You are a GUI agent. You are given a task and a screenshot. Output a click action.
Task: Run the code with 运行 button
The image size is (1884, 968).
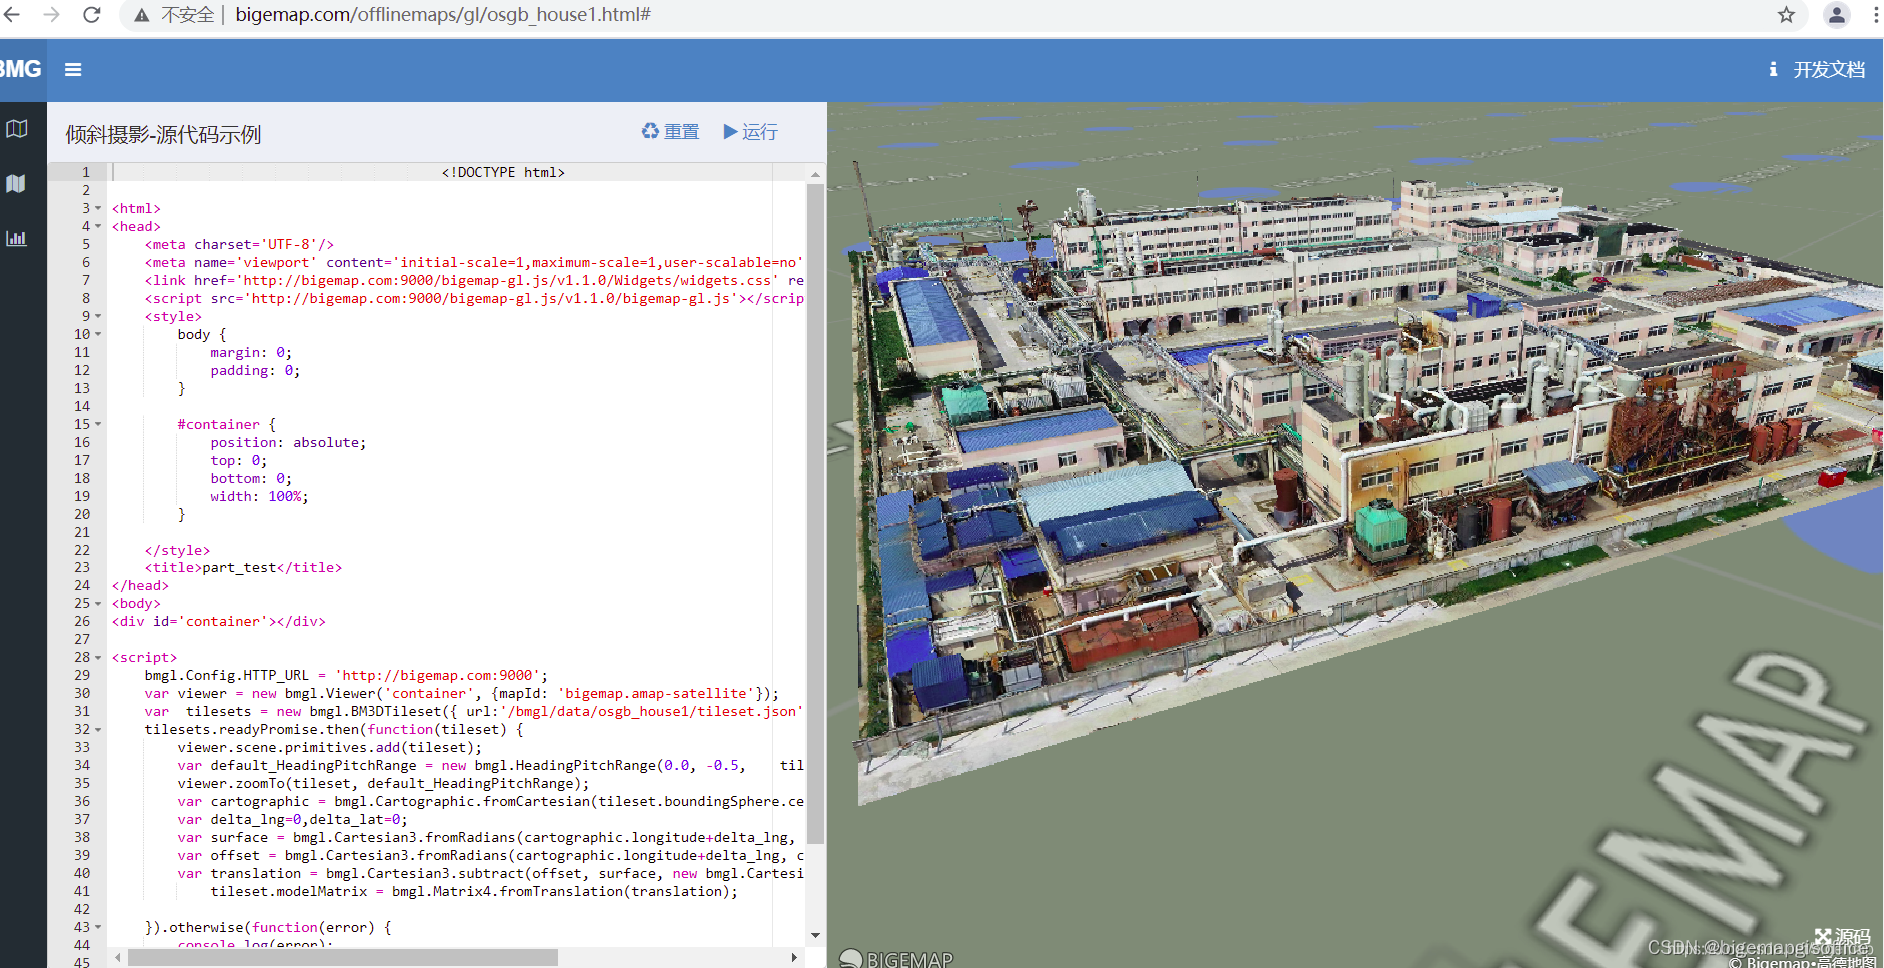point(750,132)
